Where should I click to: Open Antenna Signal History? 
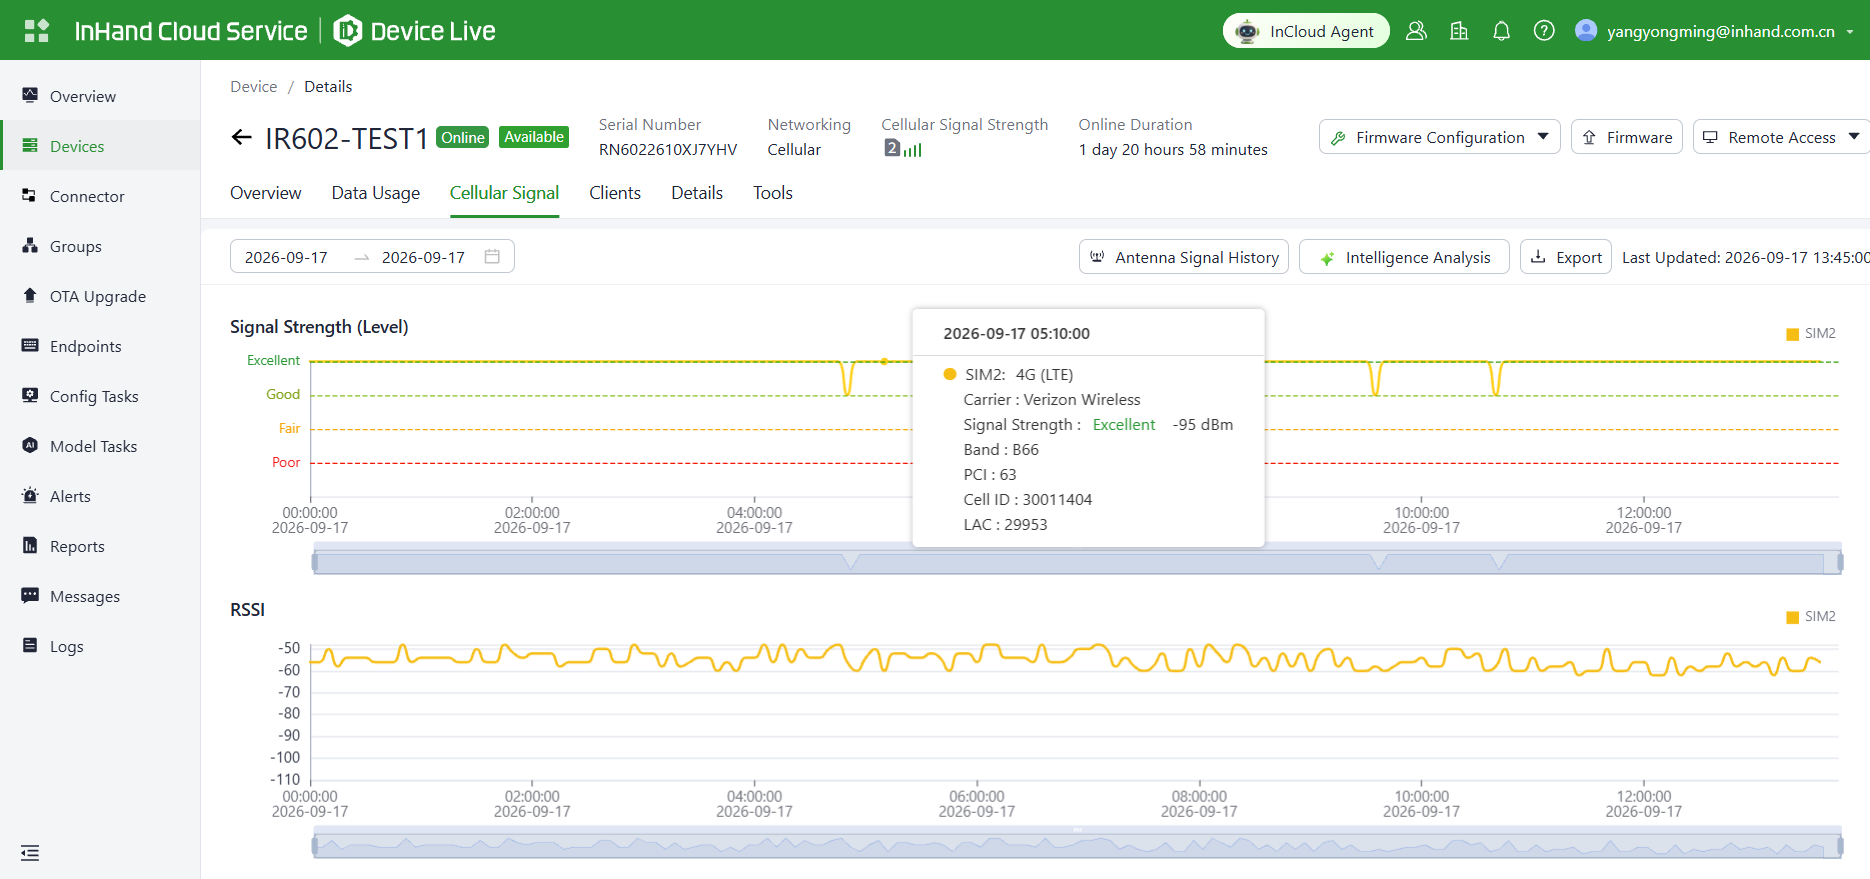(1184, 257)
